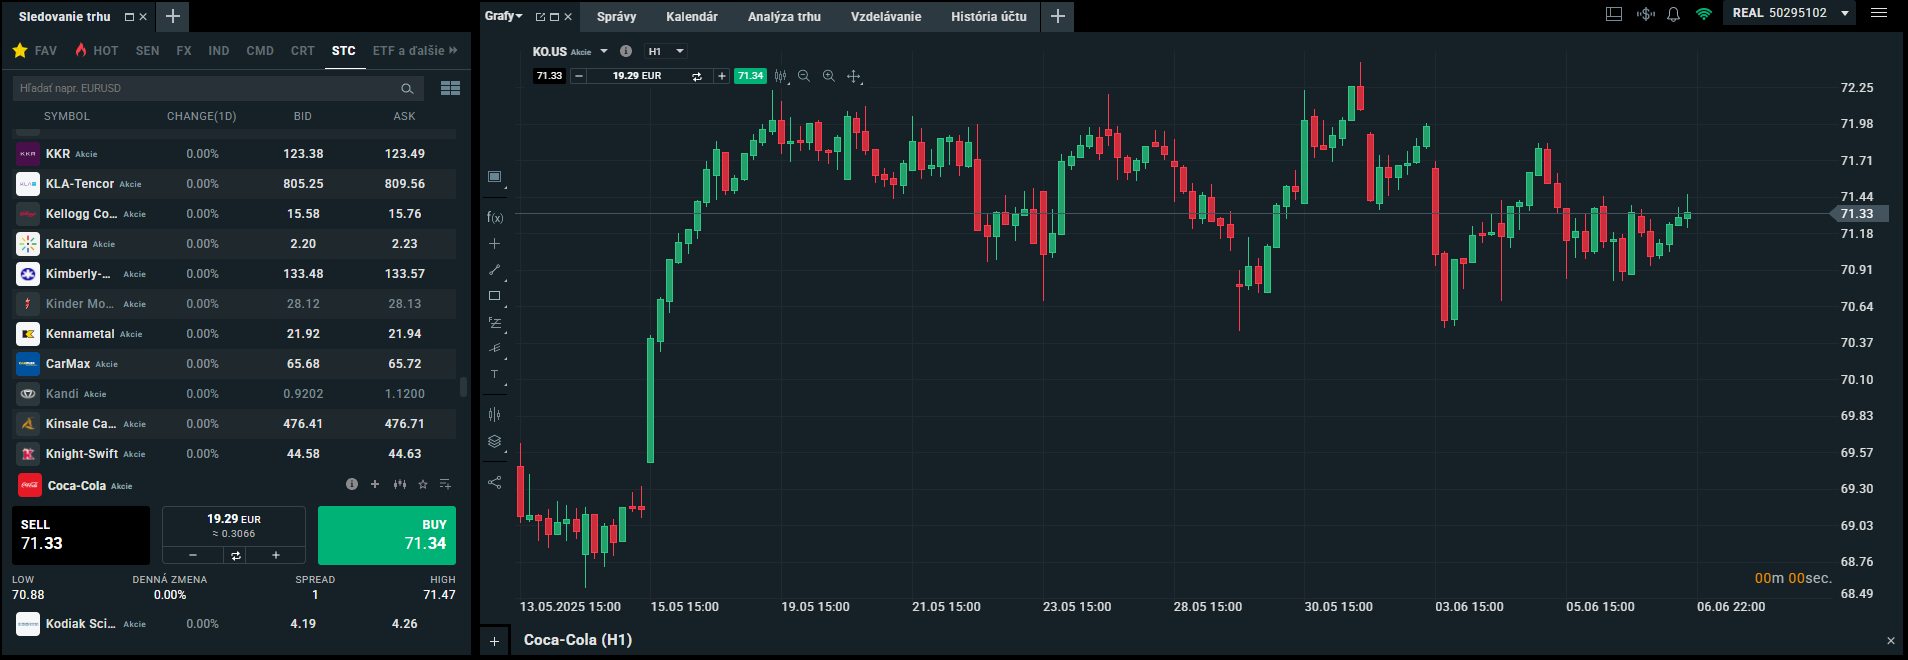Viewport: 1908px width, 660px height.
Task: Open the H1 timeframe dropdown
Action: [666, 51]
